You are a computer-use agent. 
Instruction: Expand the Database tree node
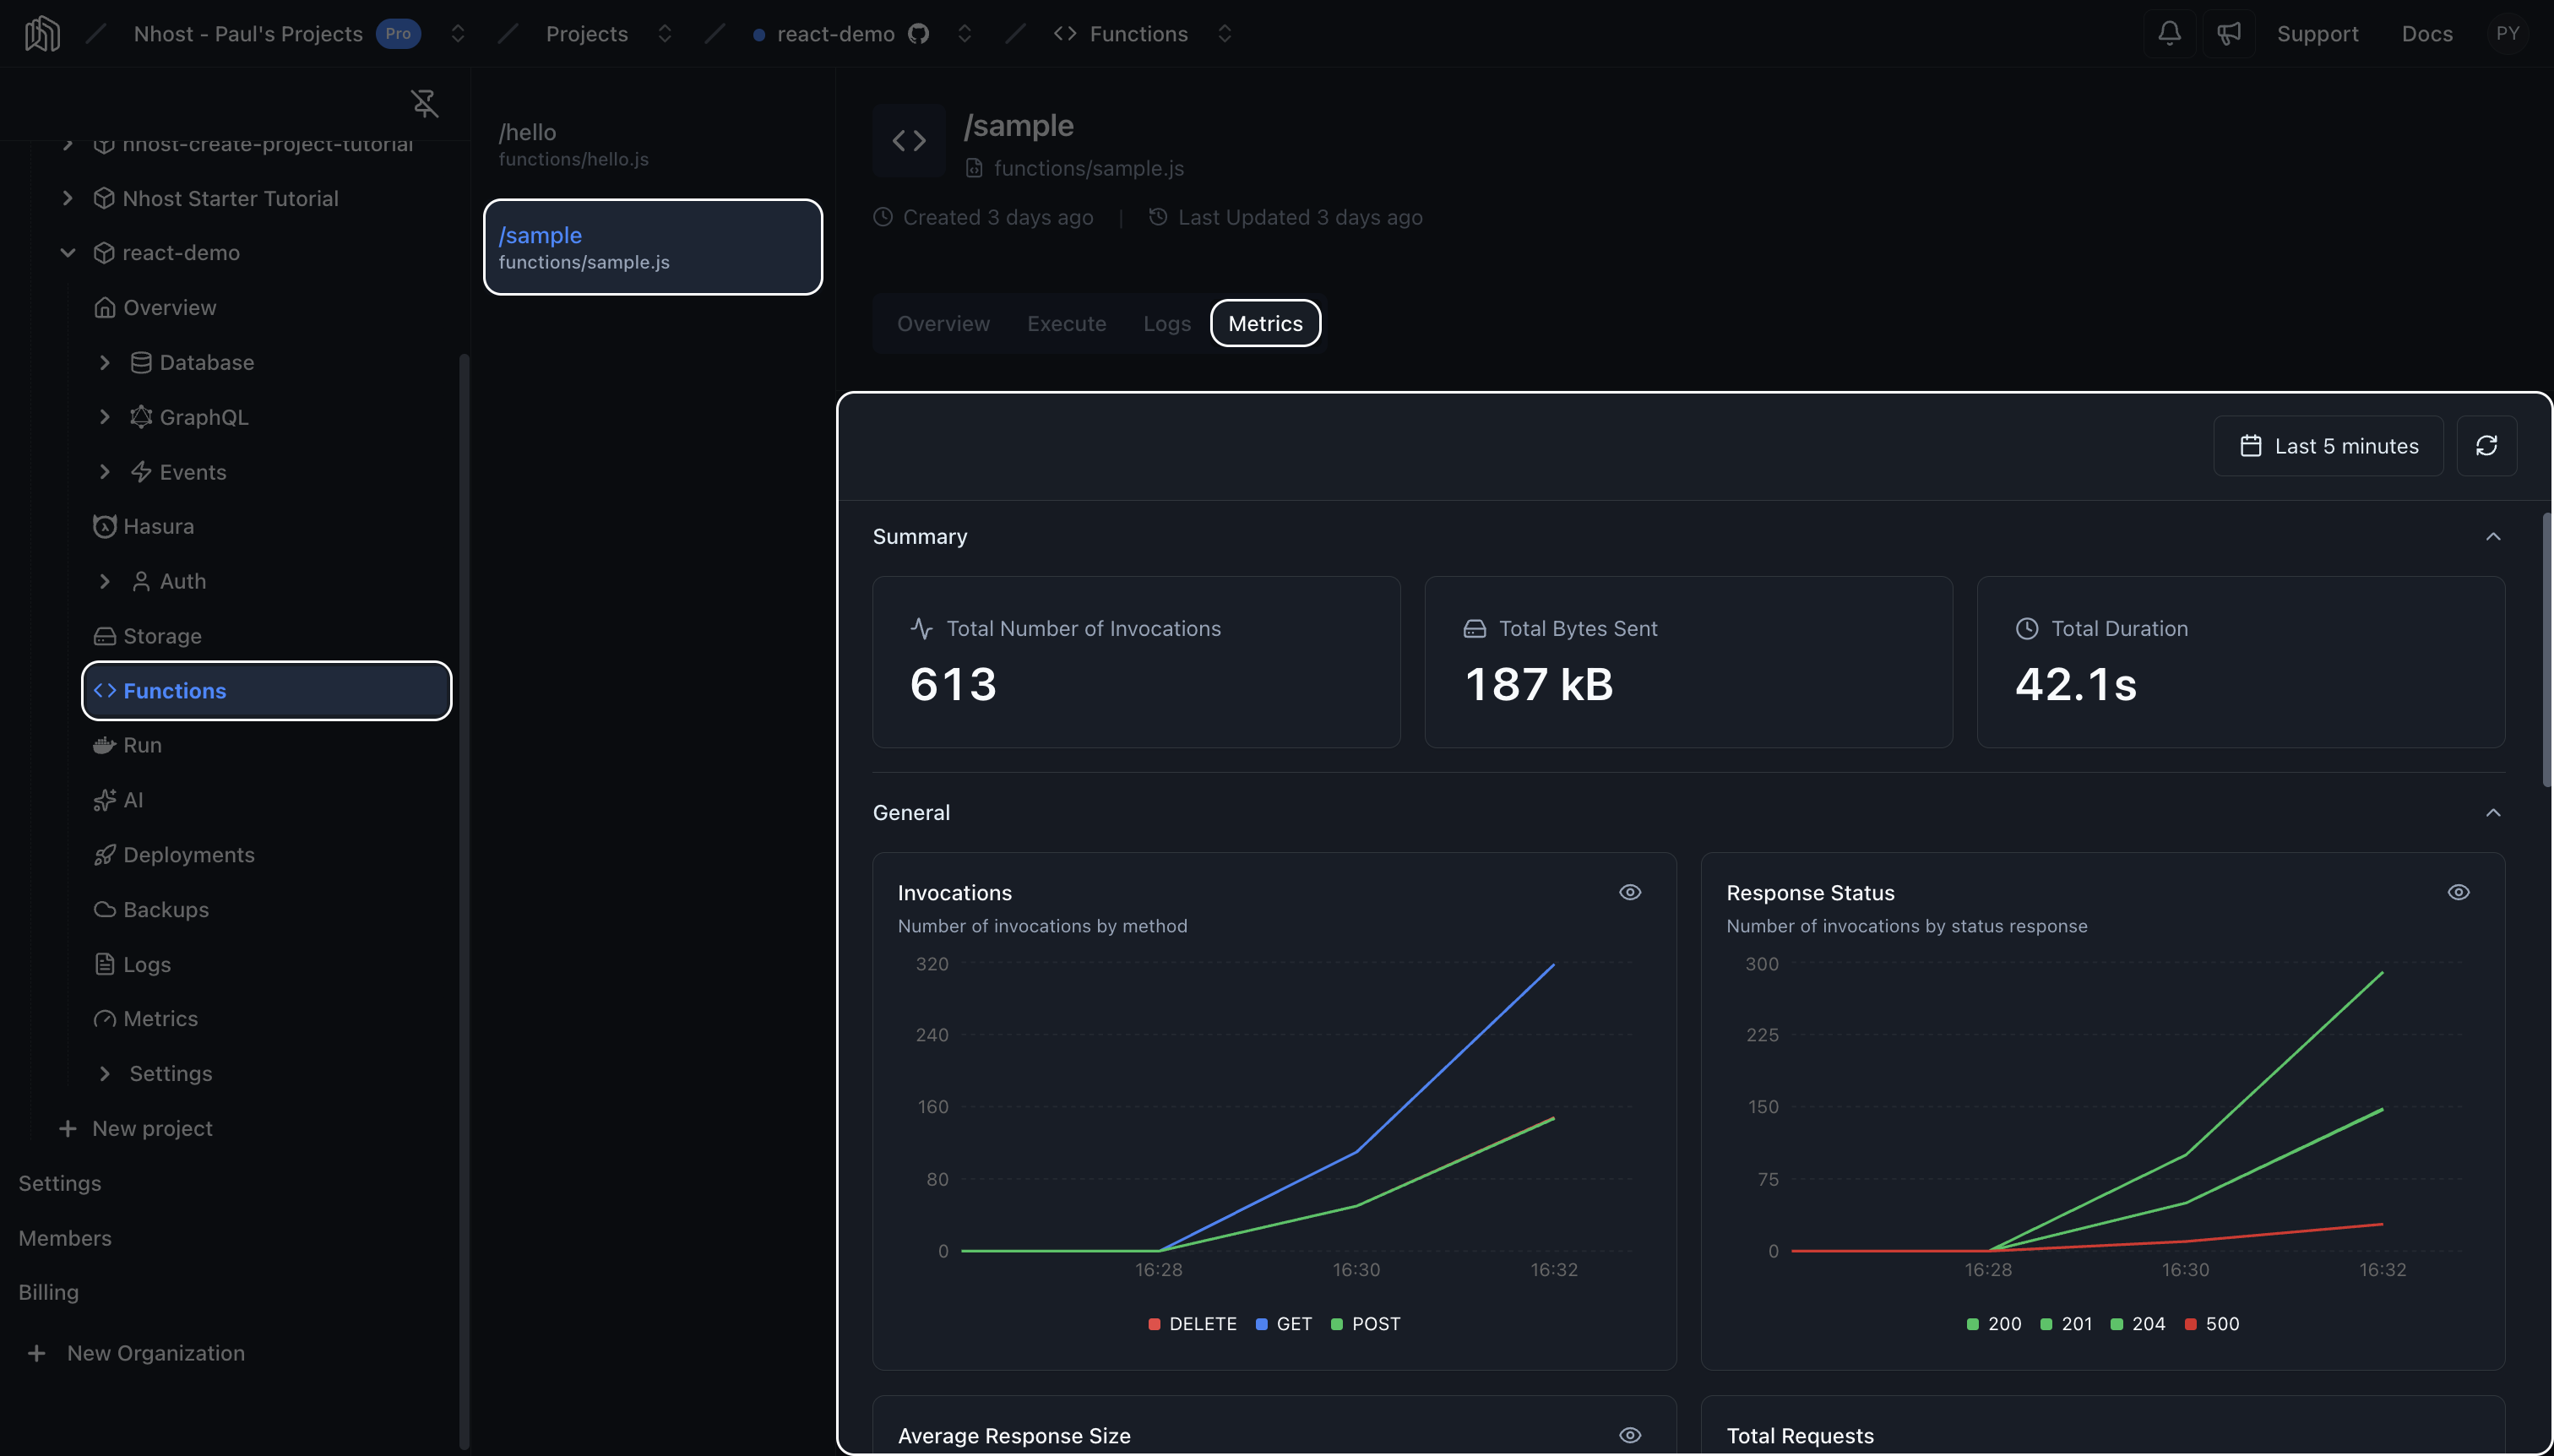pos(104,362)
